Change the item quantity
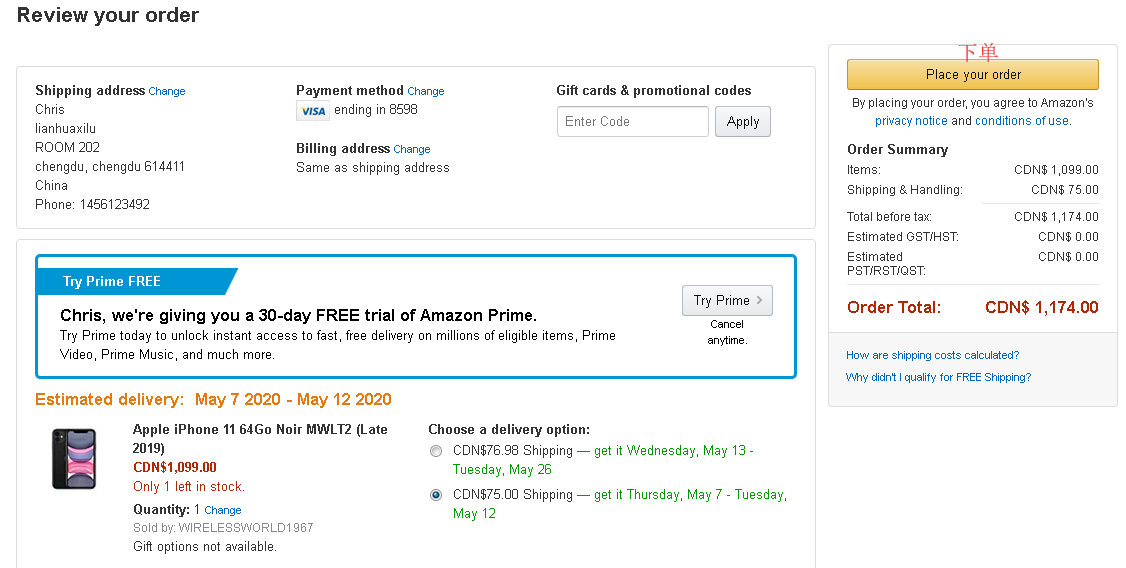Screen dimensions: 1126x568 pyautogui.click(x=223, y=510)
